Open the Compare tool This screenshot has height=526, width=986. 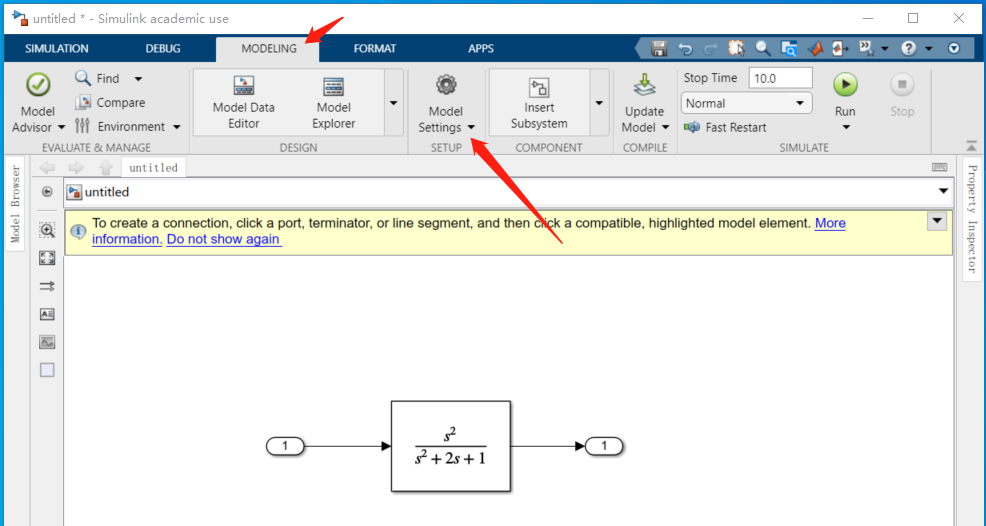pyautogui.click(x=110, y=103)
